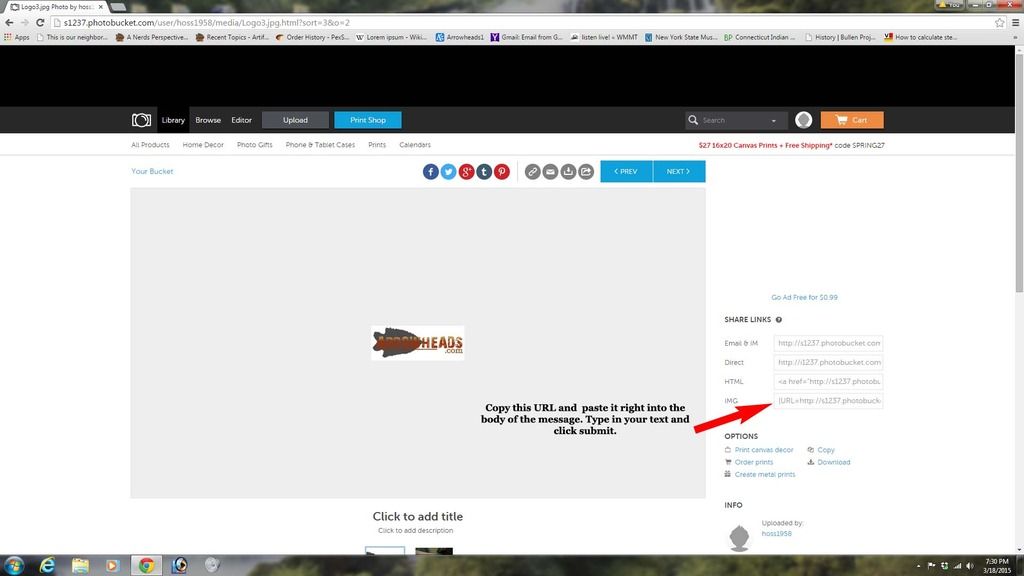The height and width of the screenshot is (576, 1024).
Task: Click the volume speaker icon in system tray
Action: [970, 566]
